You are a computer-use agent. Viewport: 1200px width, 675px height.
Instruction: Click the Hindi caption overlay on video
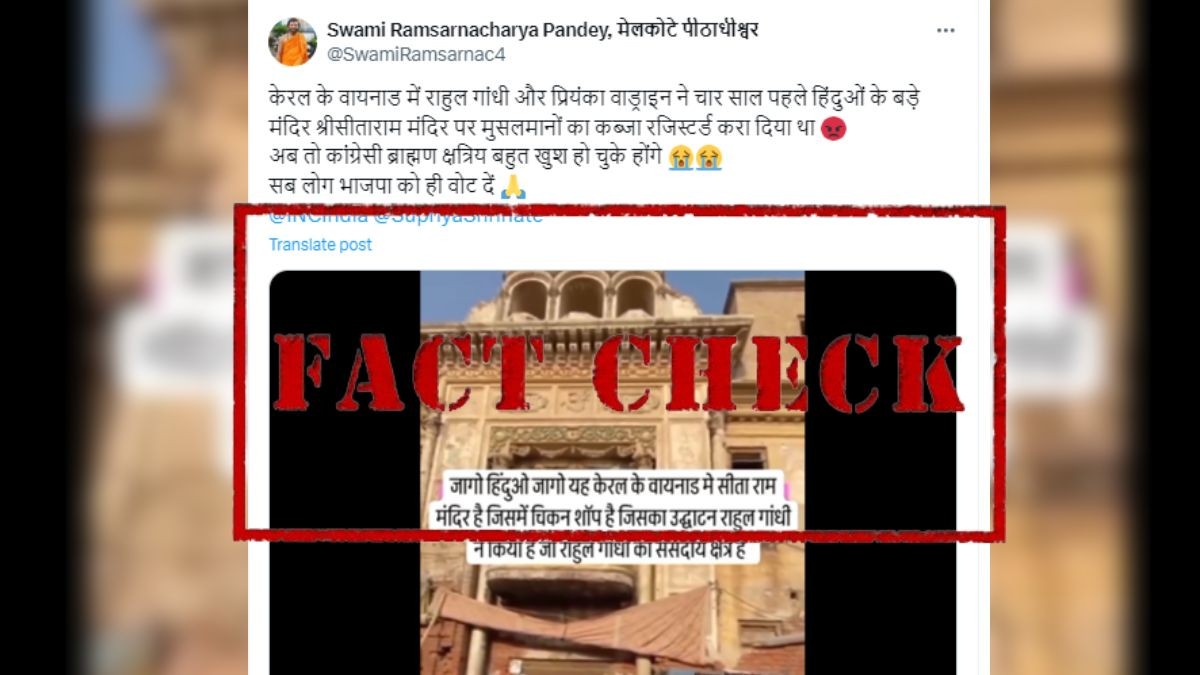coord(614,518)
